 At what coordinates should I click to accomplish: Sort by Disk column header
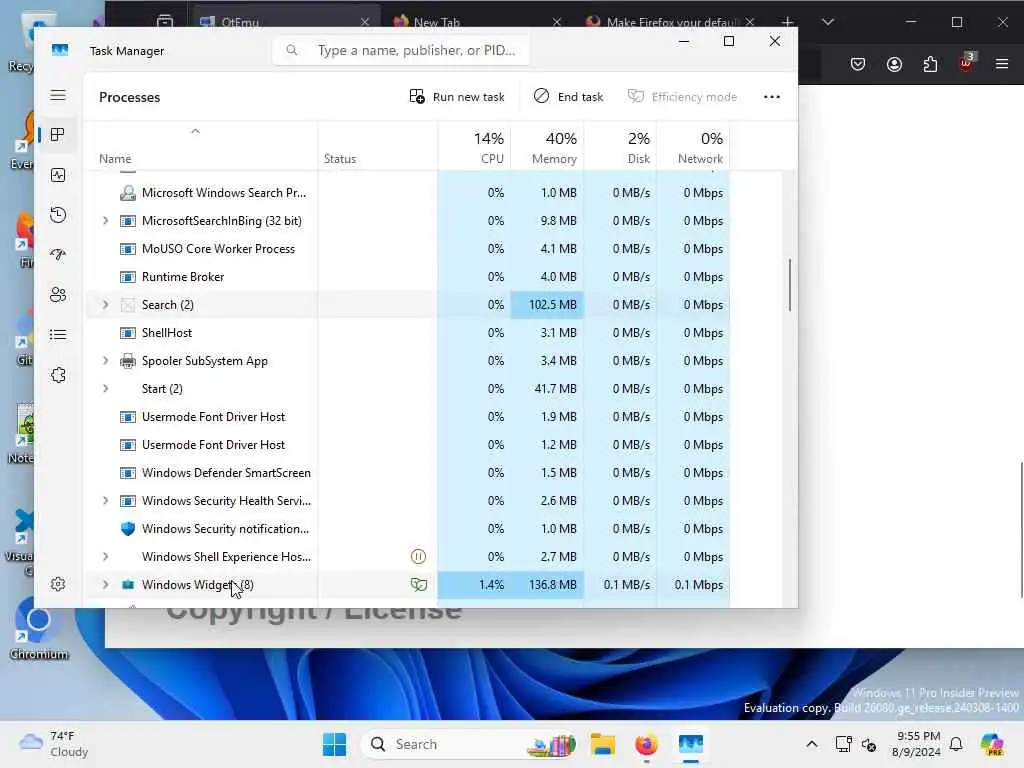tap(620, 148)
